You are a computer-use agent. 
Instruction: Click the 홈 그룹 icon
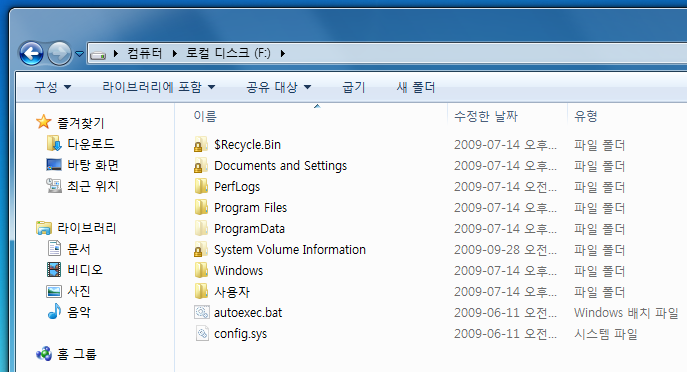pos(43,353)
